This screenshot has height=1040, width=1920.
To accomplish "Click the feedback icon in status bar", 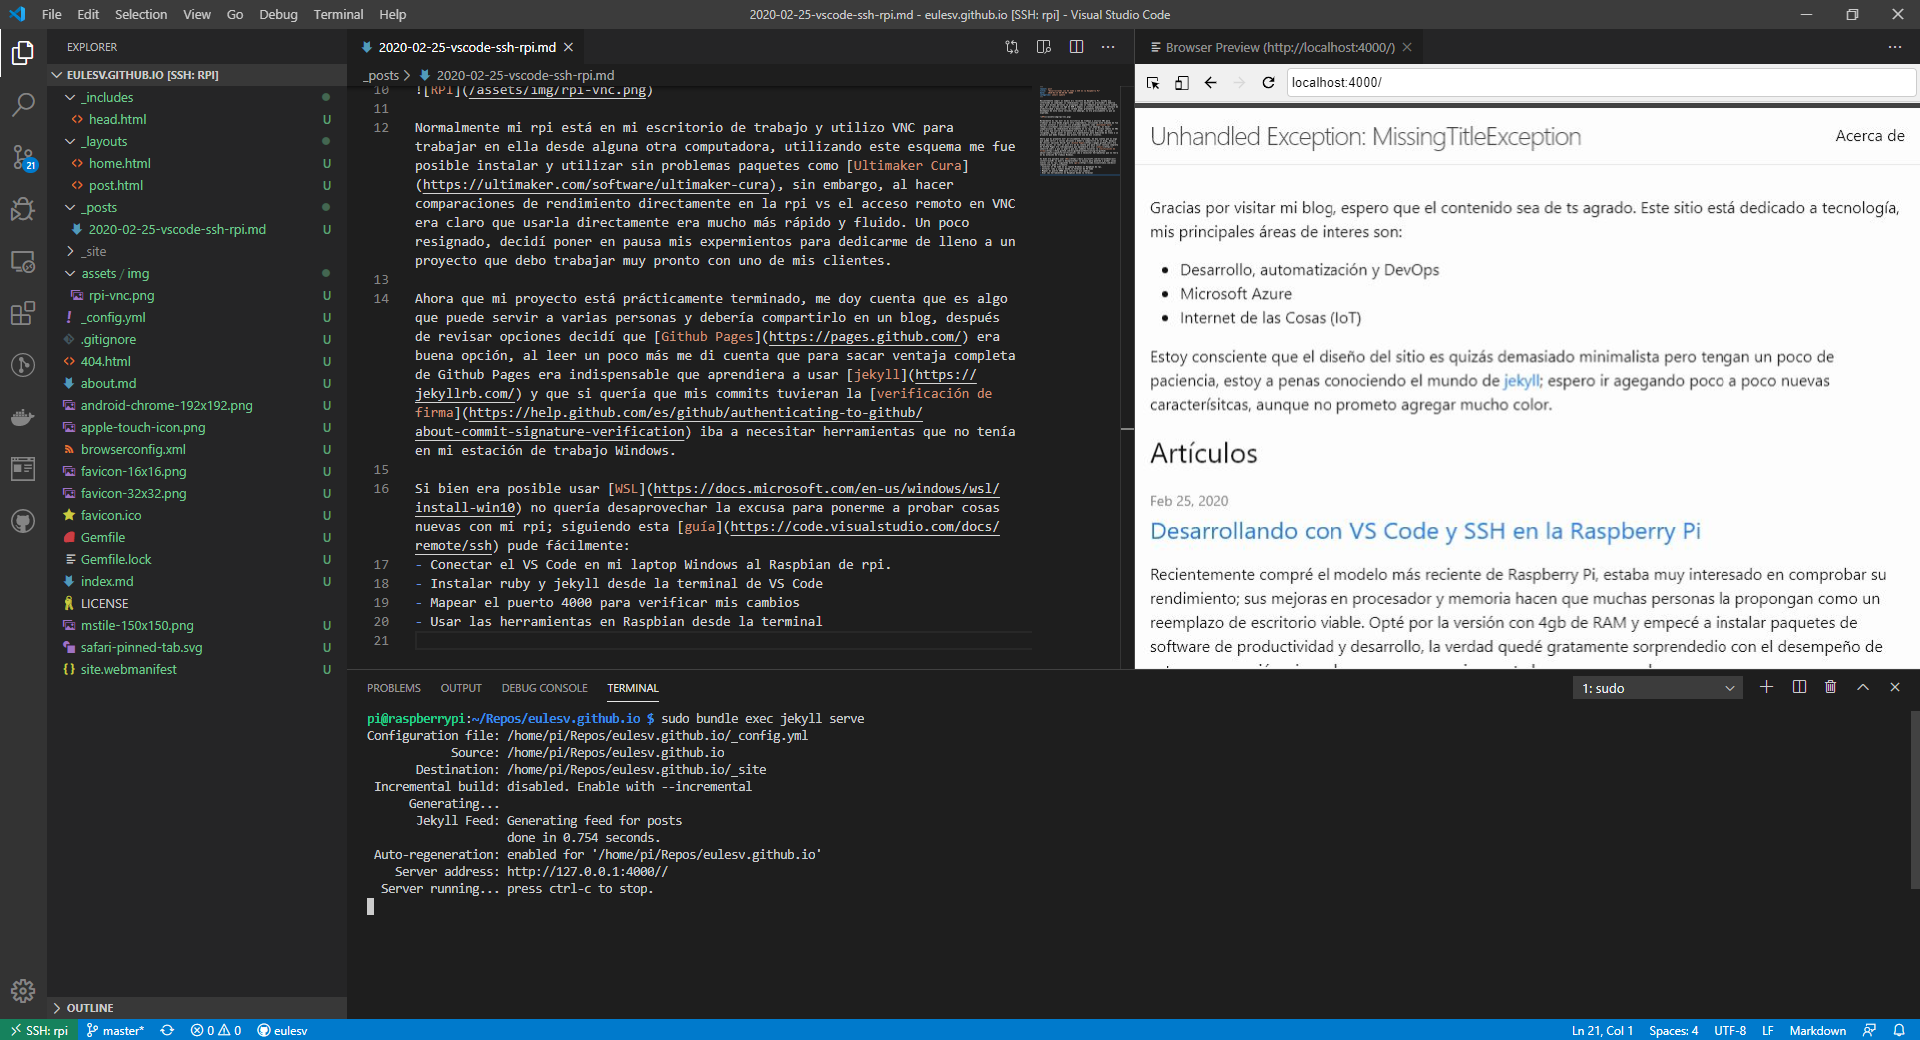I will 1869,1030.
